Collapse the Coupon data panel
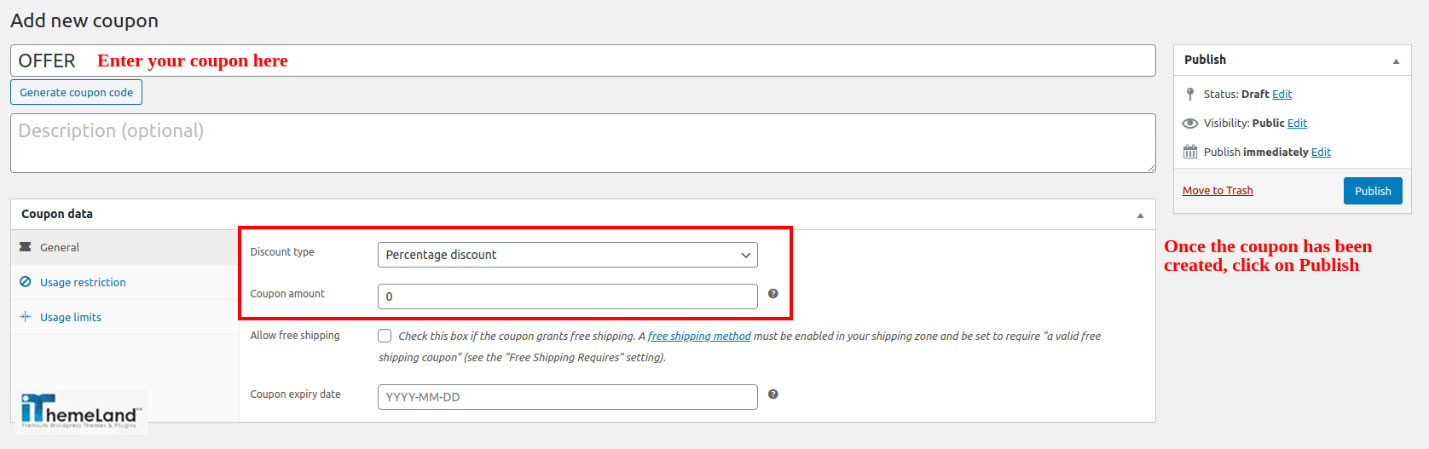This screenshot has width=1429, height=449. point(1139,214)
